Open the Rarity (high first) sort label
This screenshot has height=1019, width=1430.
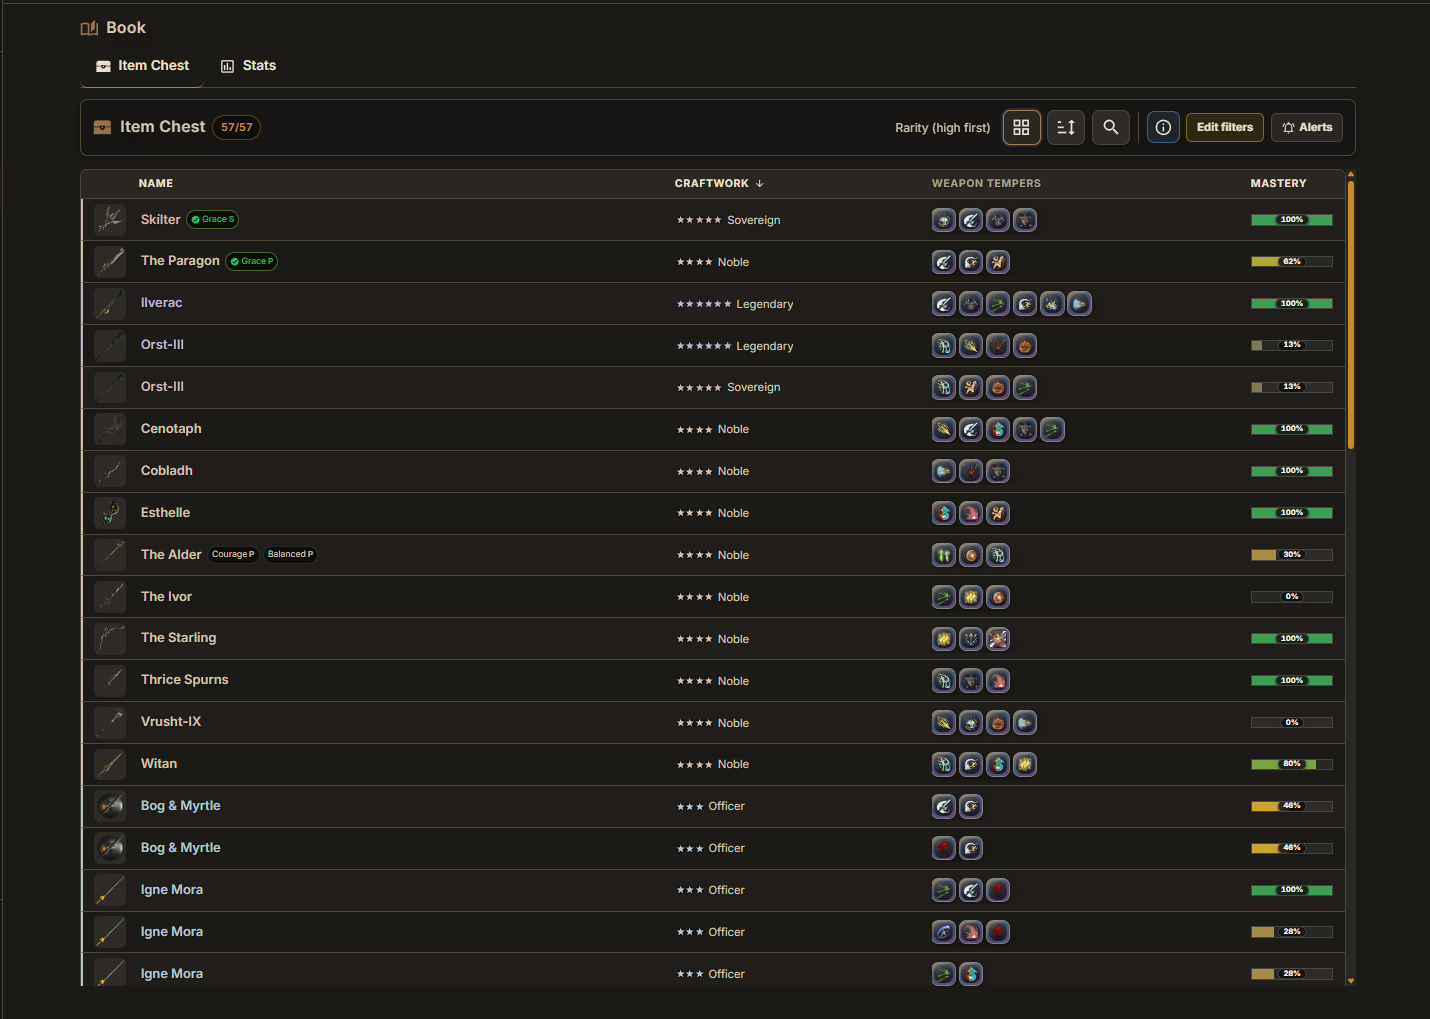[x=942, y=128]
